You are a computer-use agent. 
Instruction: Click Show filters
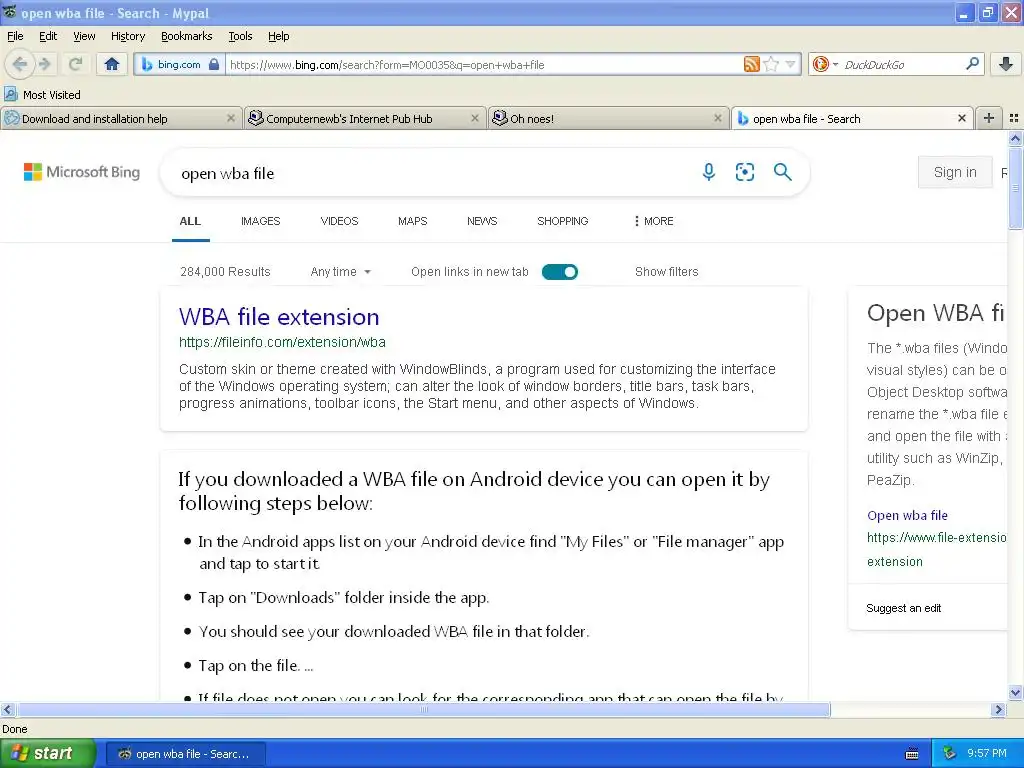click(x=666, y=272)
